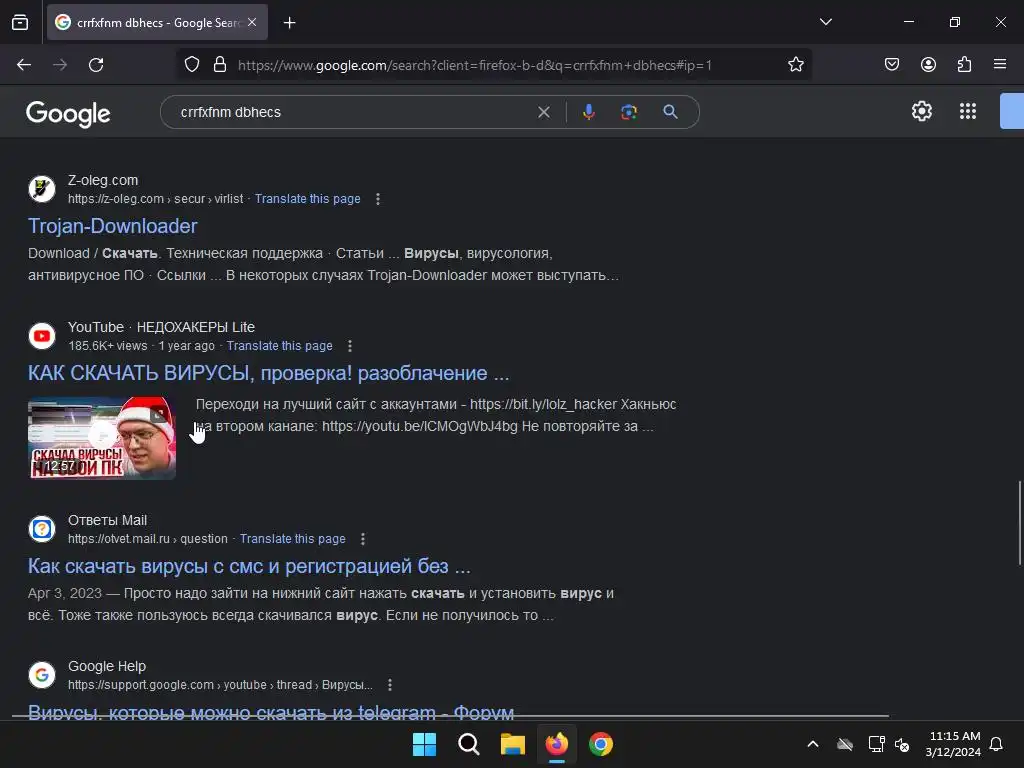Click the YouTube favicon icon
Image resolution: width=1024 pixels, height=768 pixels.
click(x=42, y=336)
